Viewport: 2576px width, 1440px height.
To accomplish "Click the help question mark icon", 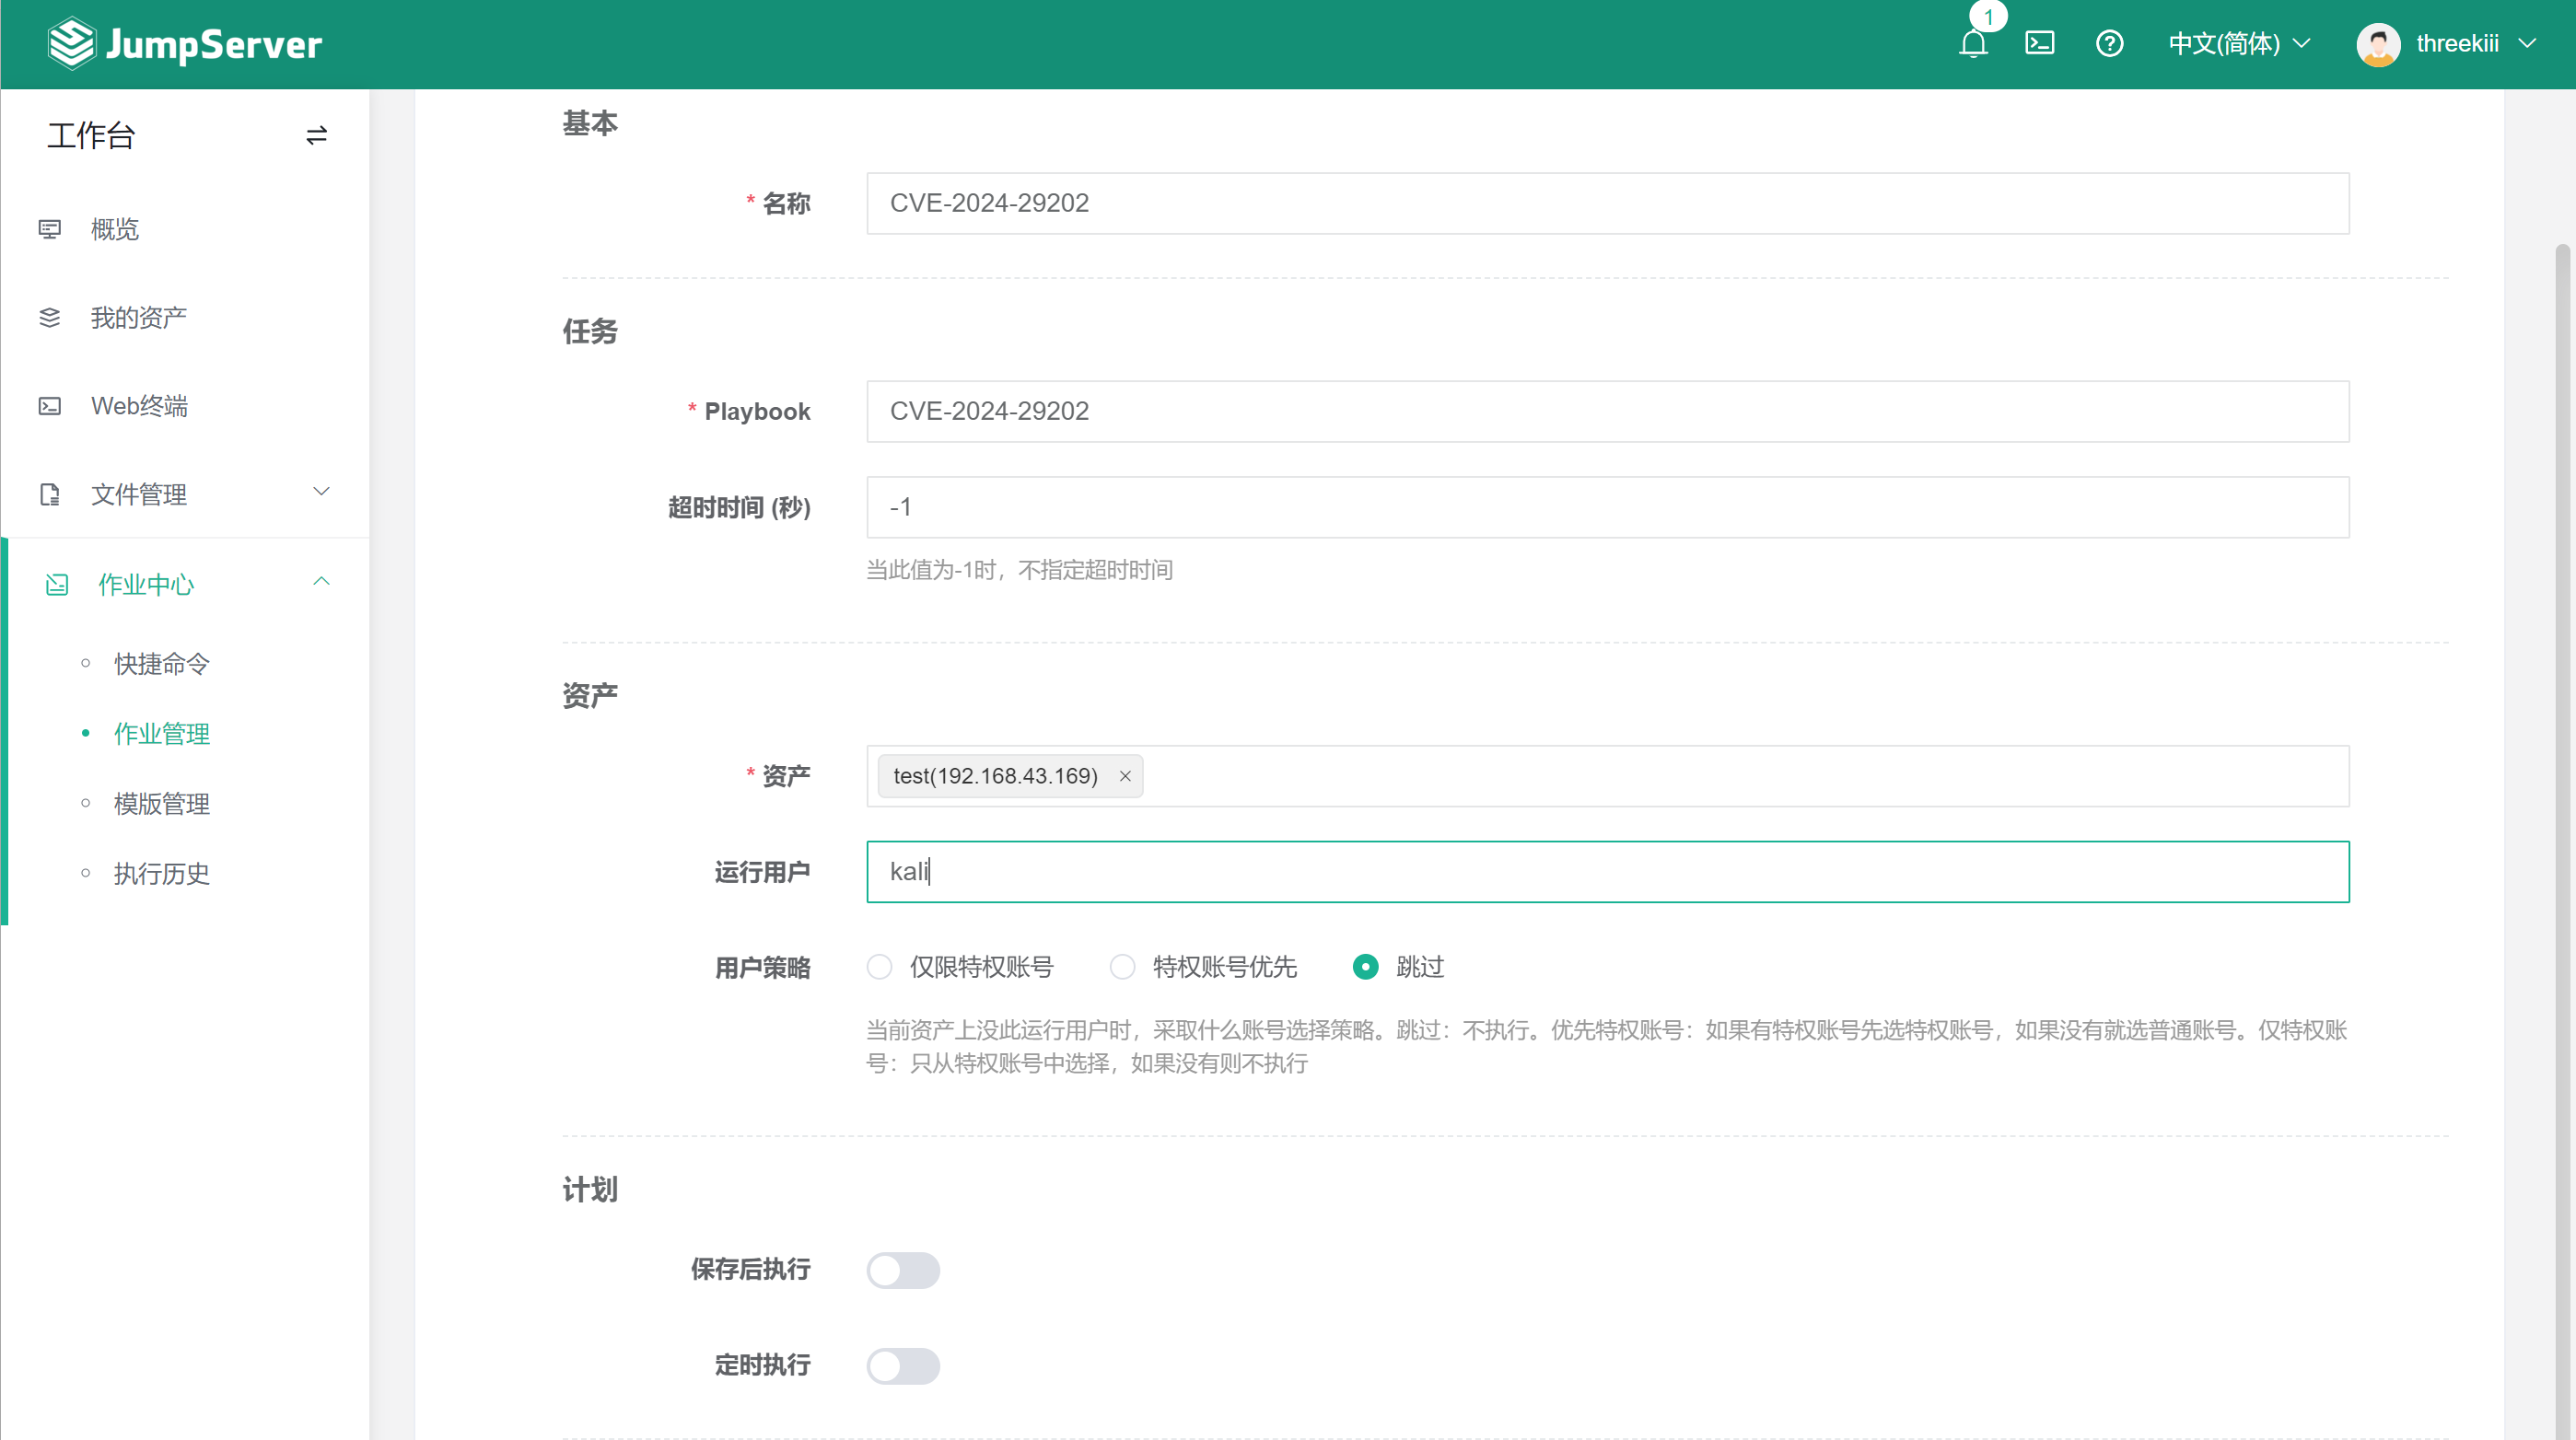I will (x=2109, y=43).
